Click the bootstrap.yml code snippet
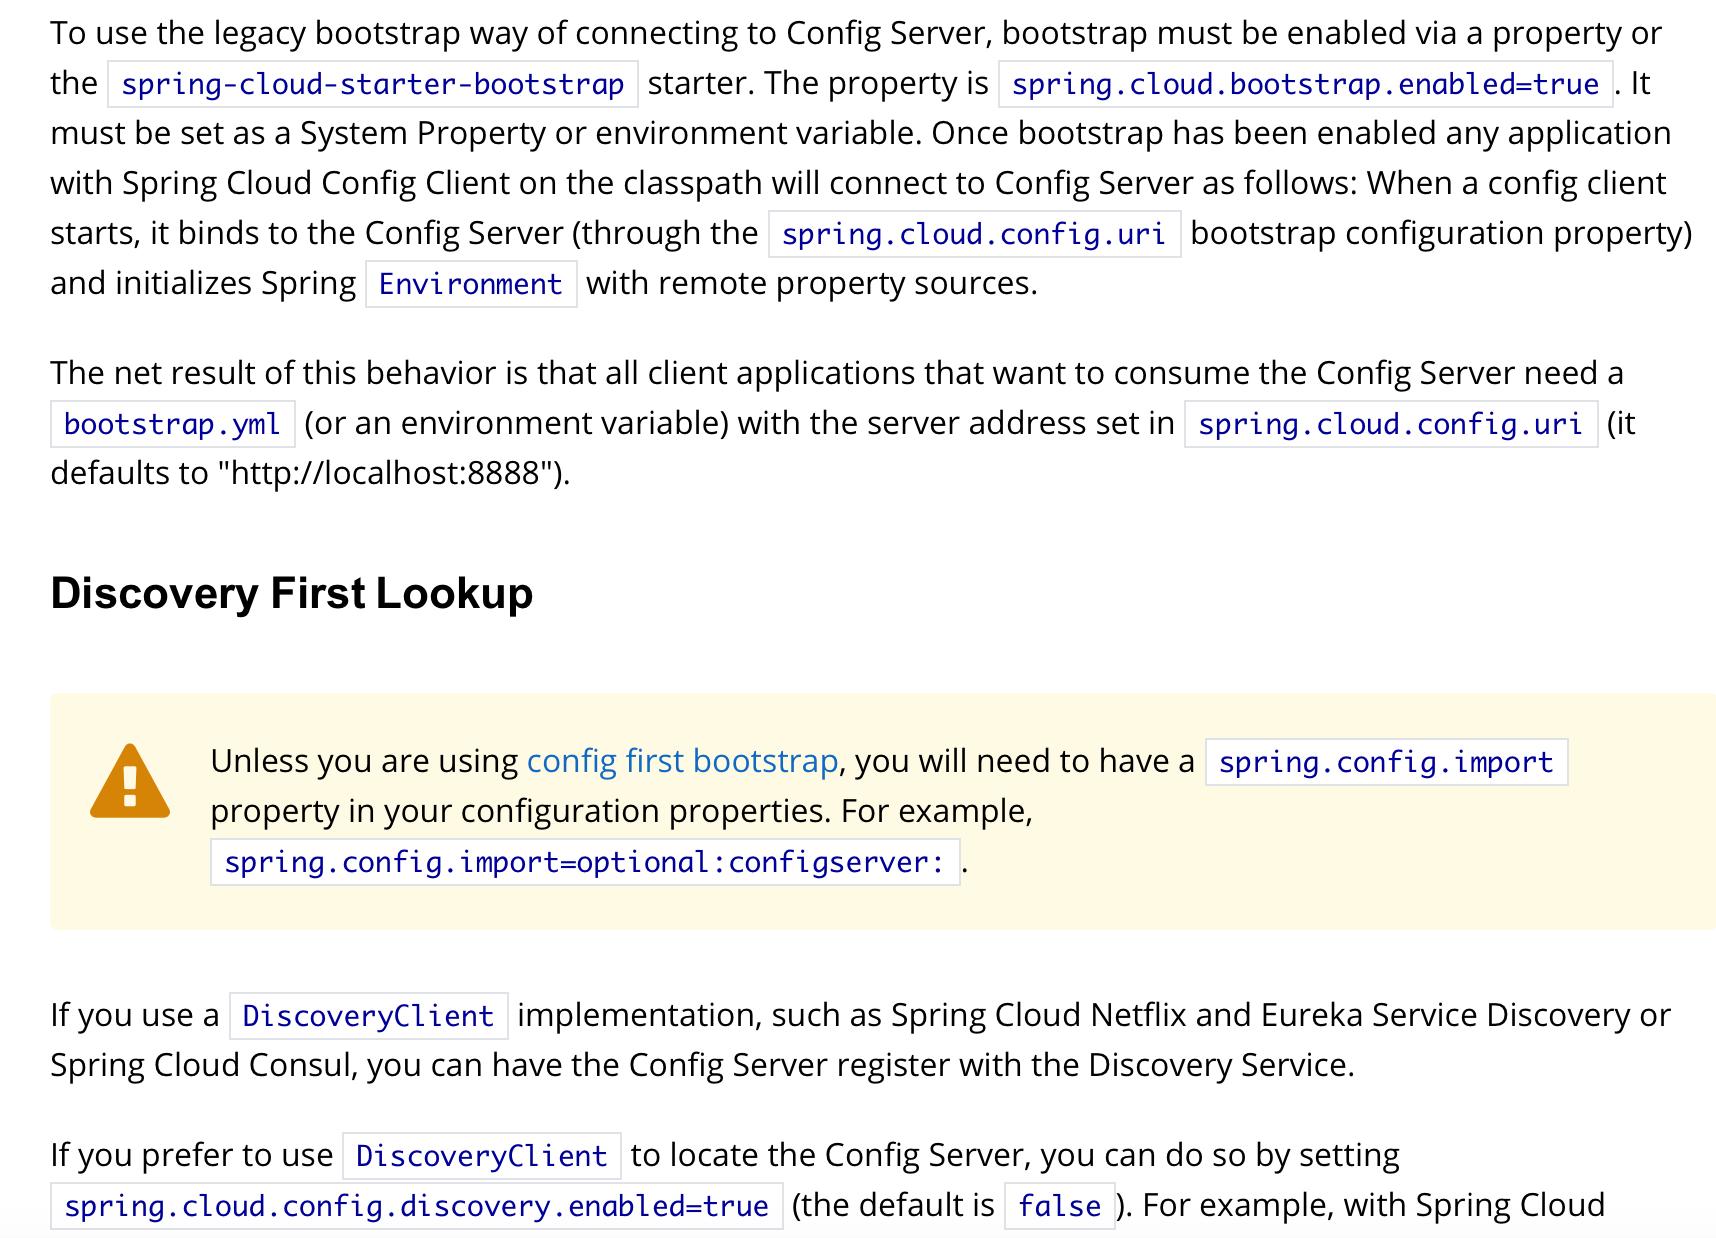 tap(172, 424)
